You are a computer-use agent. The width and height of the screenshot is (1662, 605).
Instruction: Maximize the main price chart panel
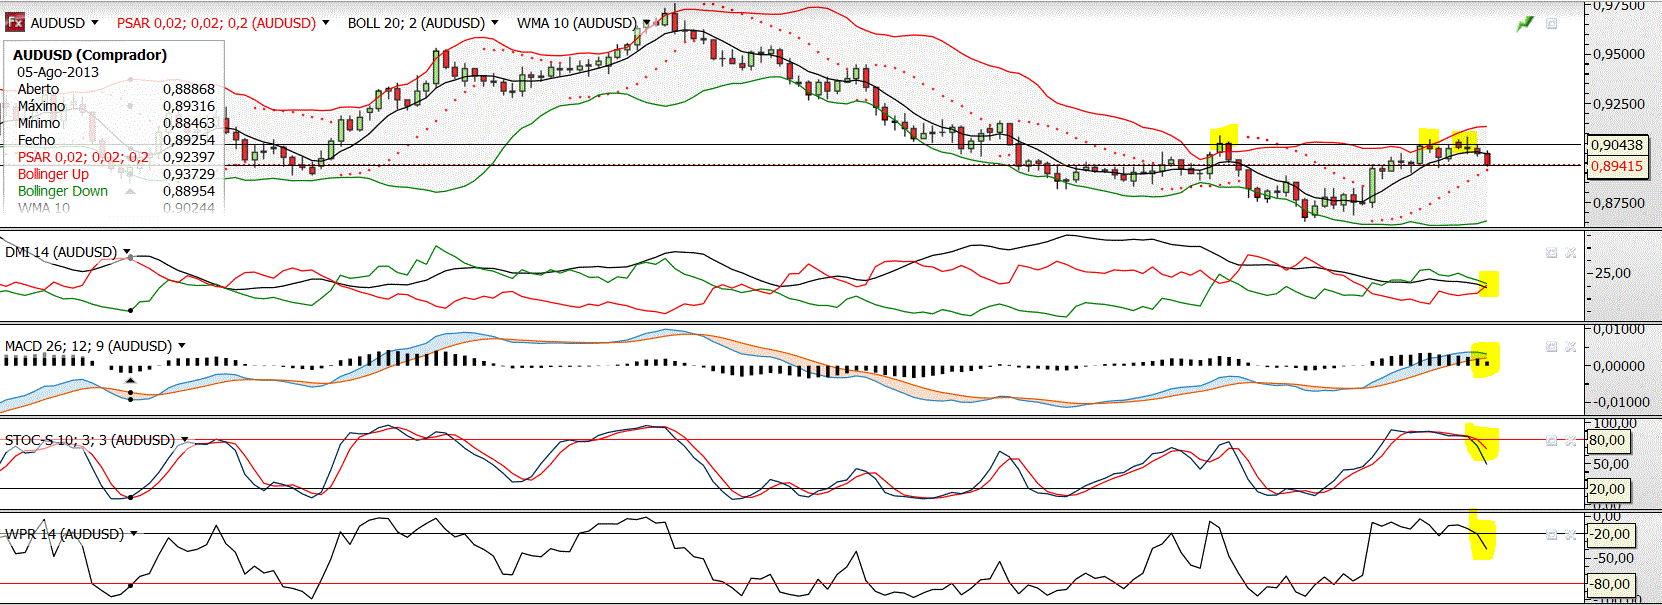click(x=1552, y=23)
